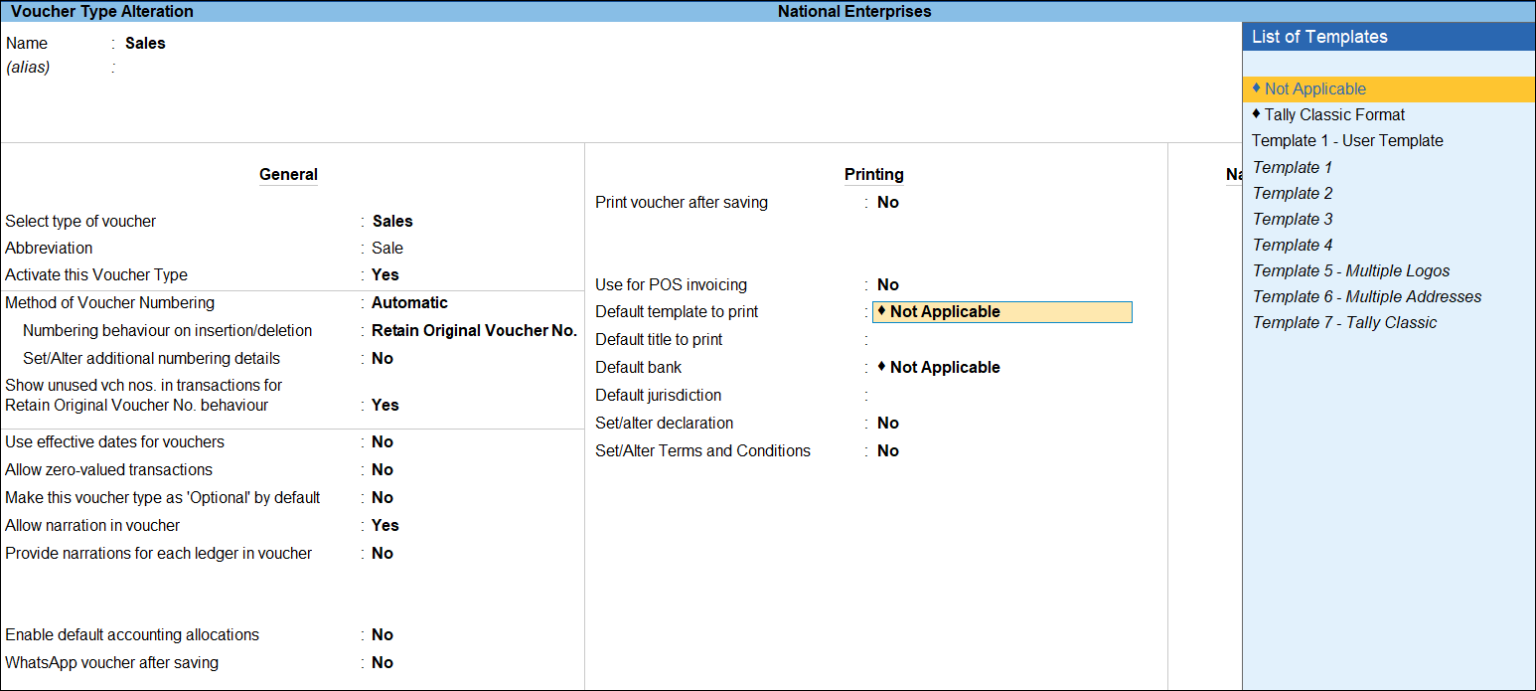Click the General section heading
1536x691 pixels.
pyautogui.click(x=288, y=175)
